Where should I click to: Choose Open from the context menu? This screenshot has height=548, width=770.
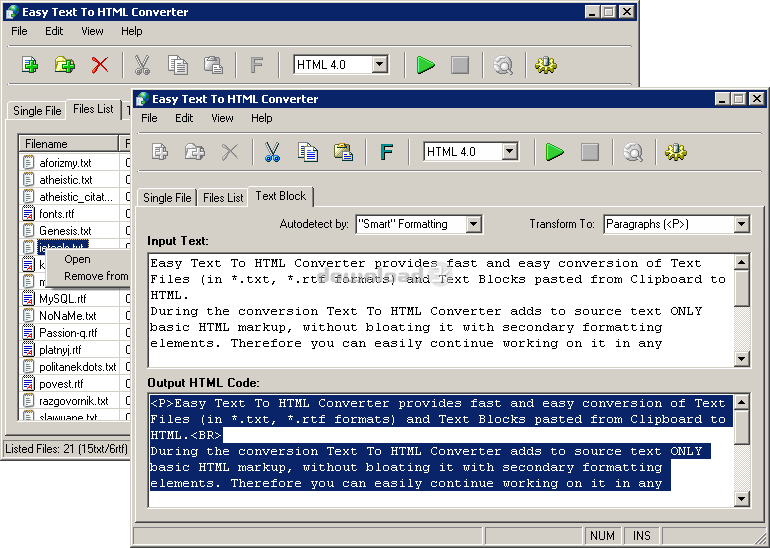pyautogui.click(x=77, y=259)
